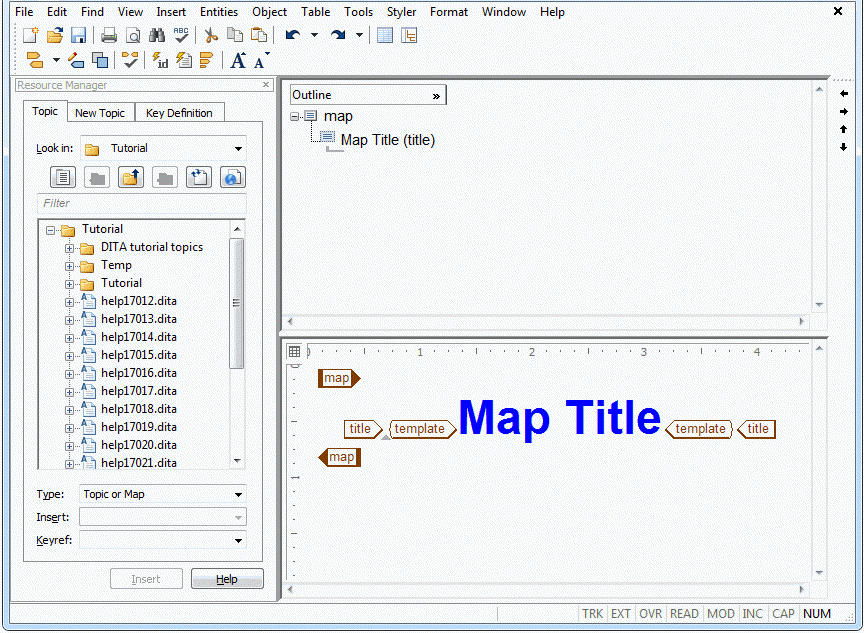864x633 pixels.
Task: Click the file tree vertical scrollbar thumb
Action: 236,303
